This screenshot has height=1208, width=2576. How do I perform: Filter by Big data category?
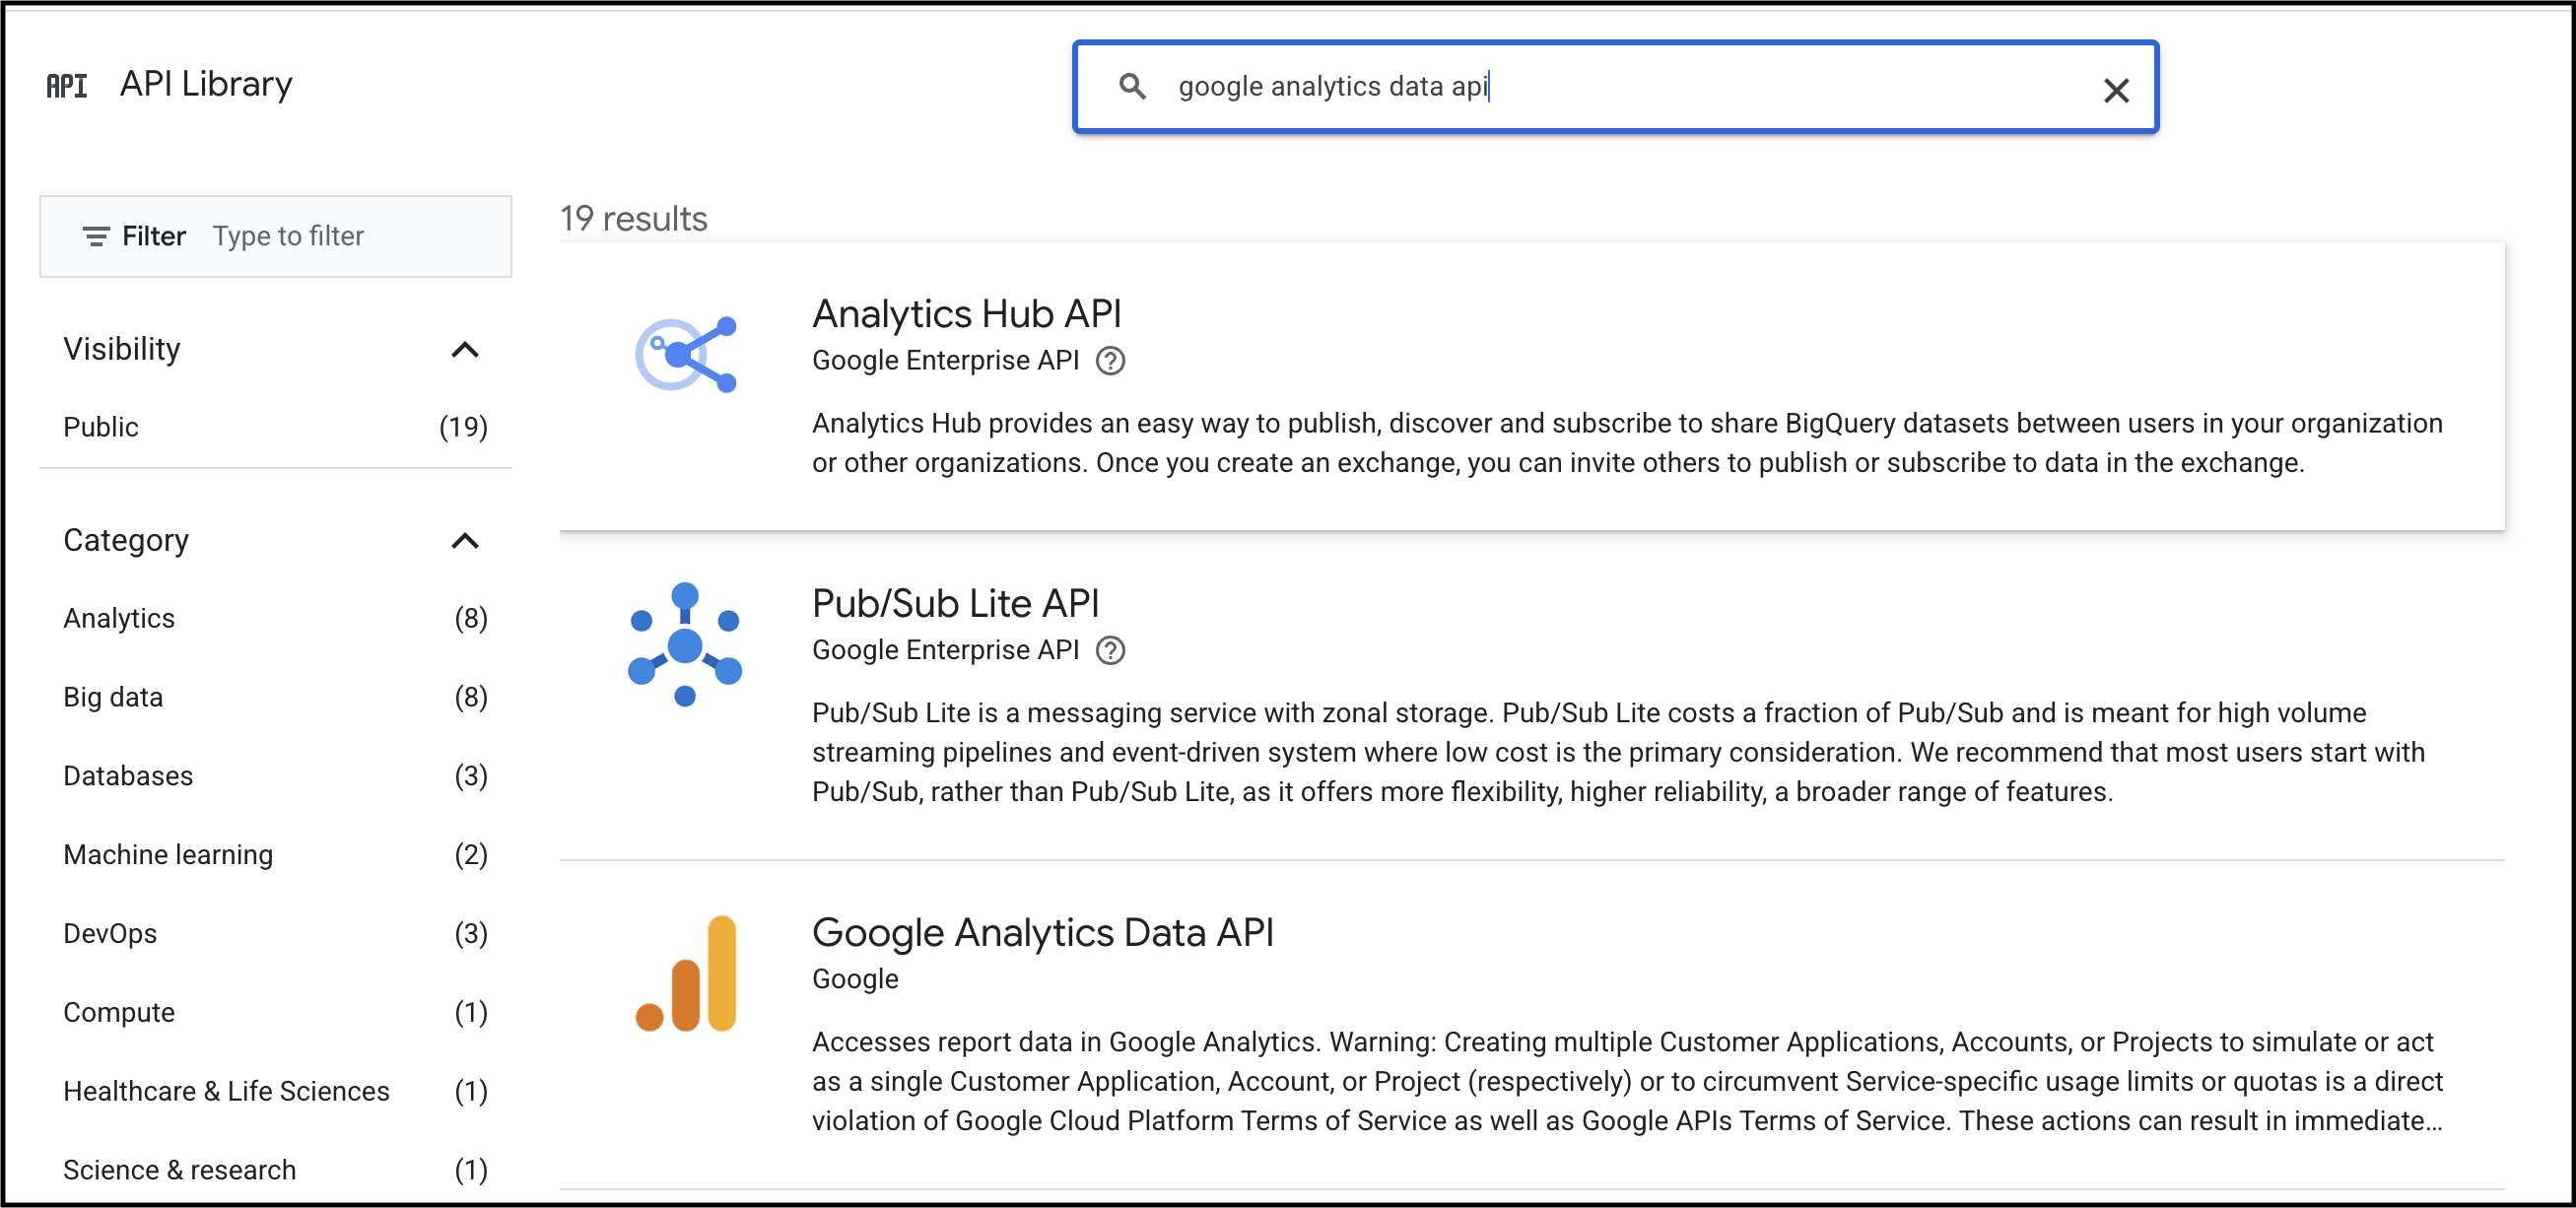pos(275,697)
